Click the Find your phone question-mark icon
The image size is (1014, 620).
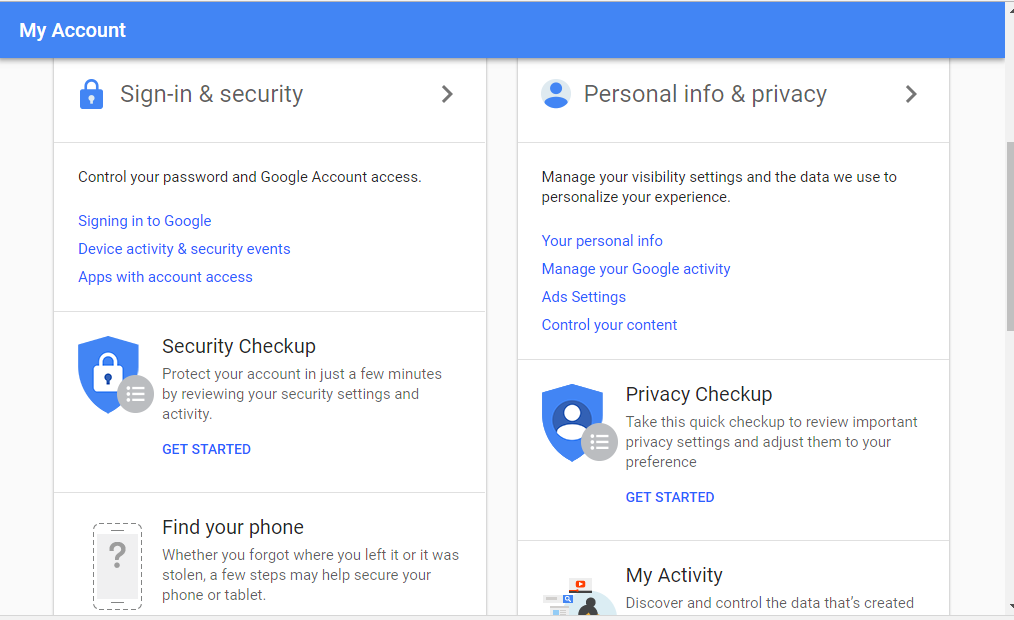point(117,566)
